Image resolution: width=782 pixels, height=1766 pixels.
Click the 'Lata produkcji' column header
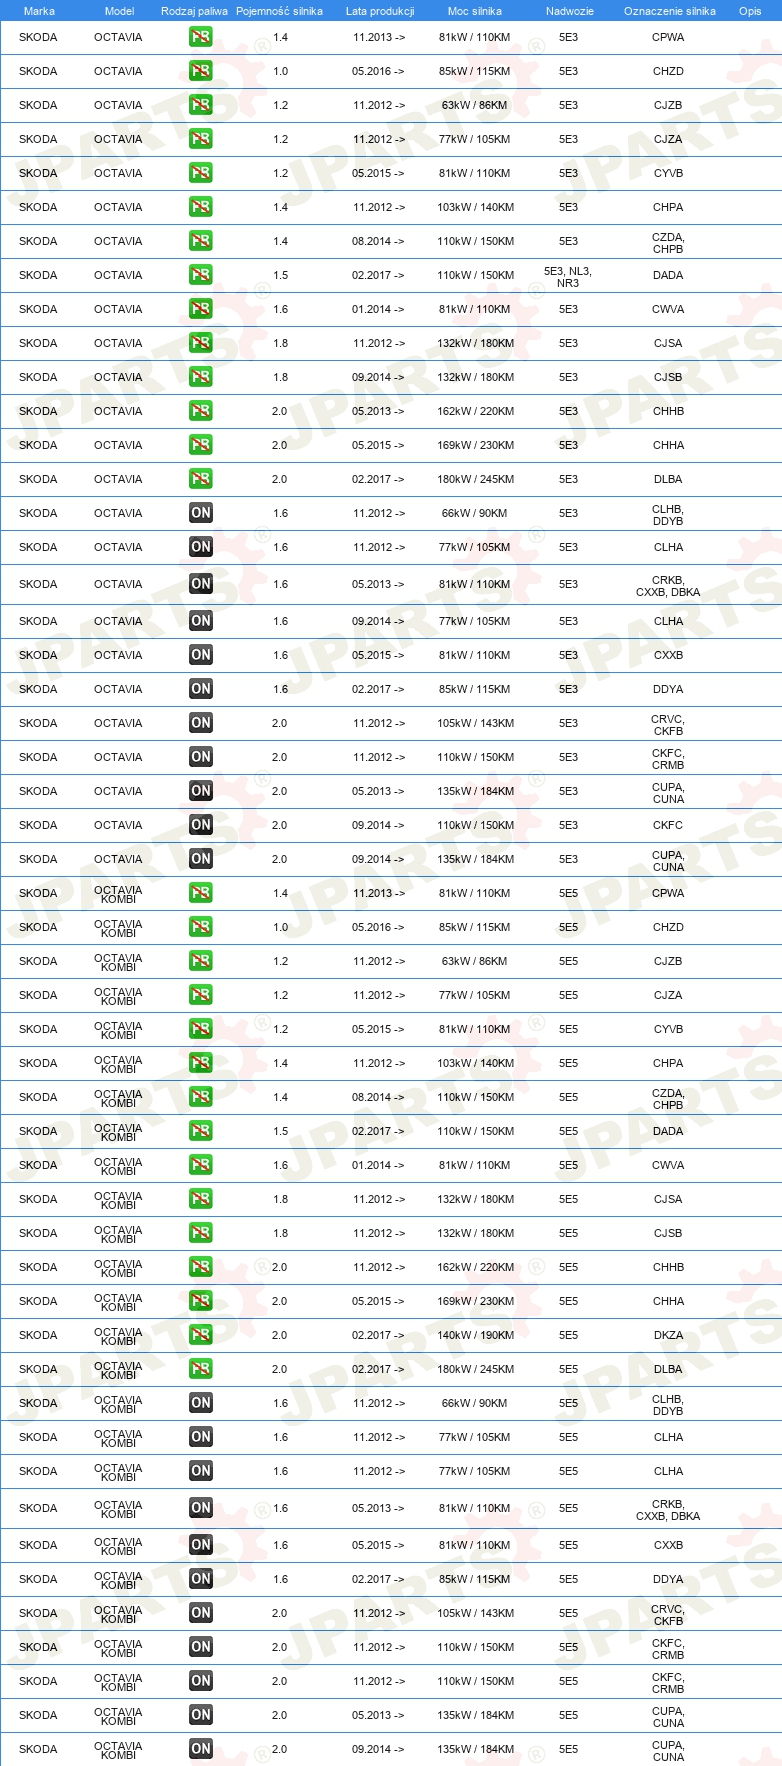click(x=380, y=11)
